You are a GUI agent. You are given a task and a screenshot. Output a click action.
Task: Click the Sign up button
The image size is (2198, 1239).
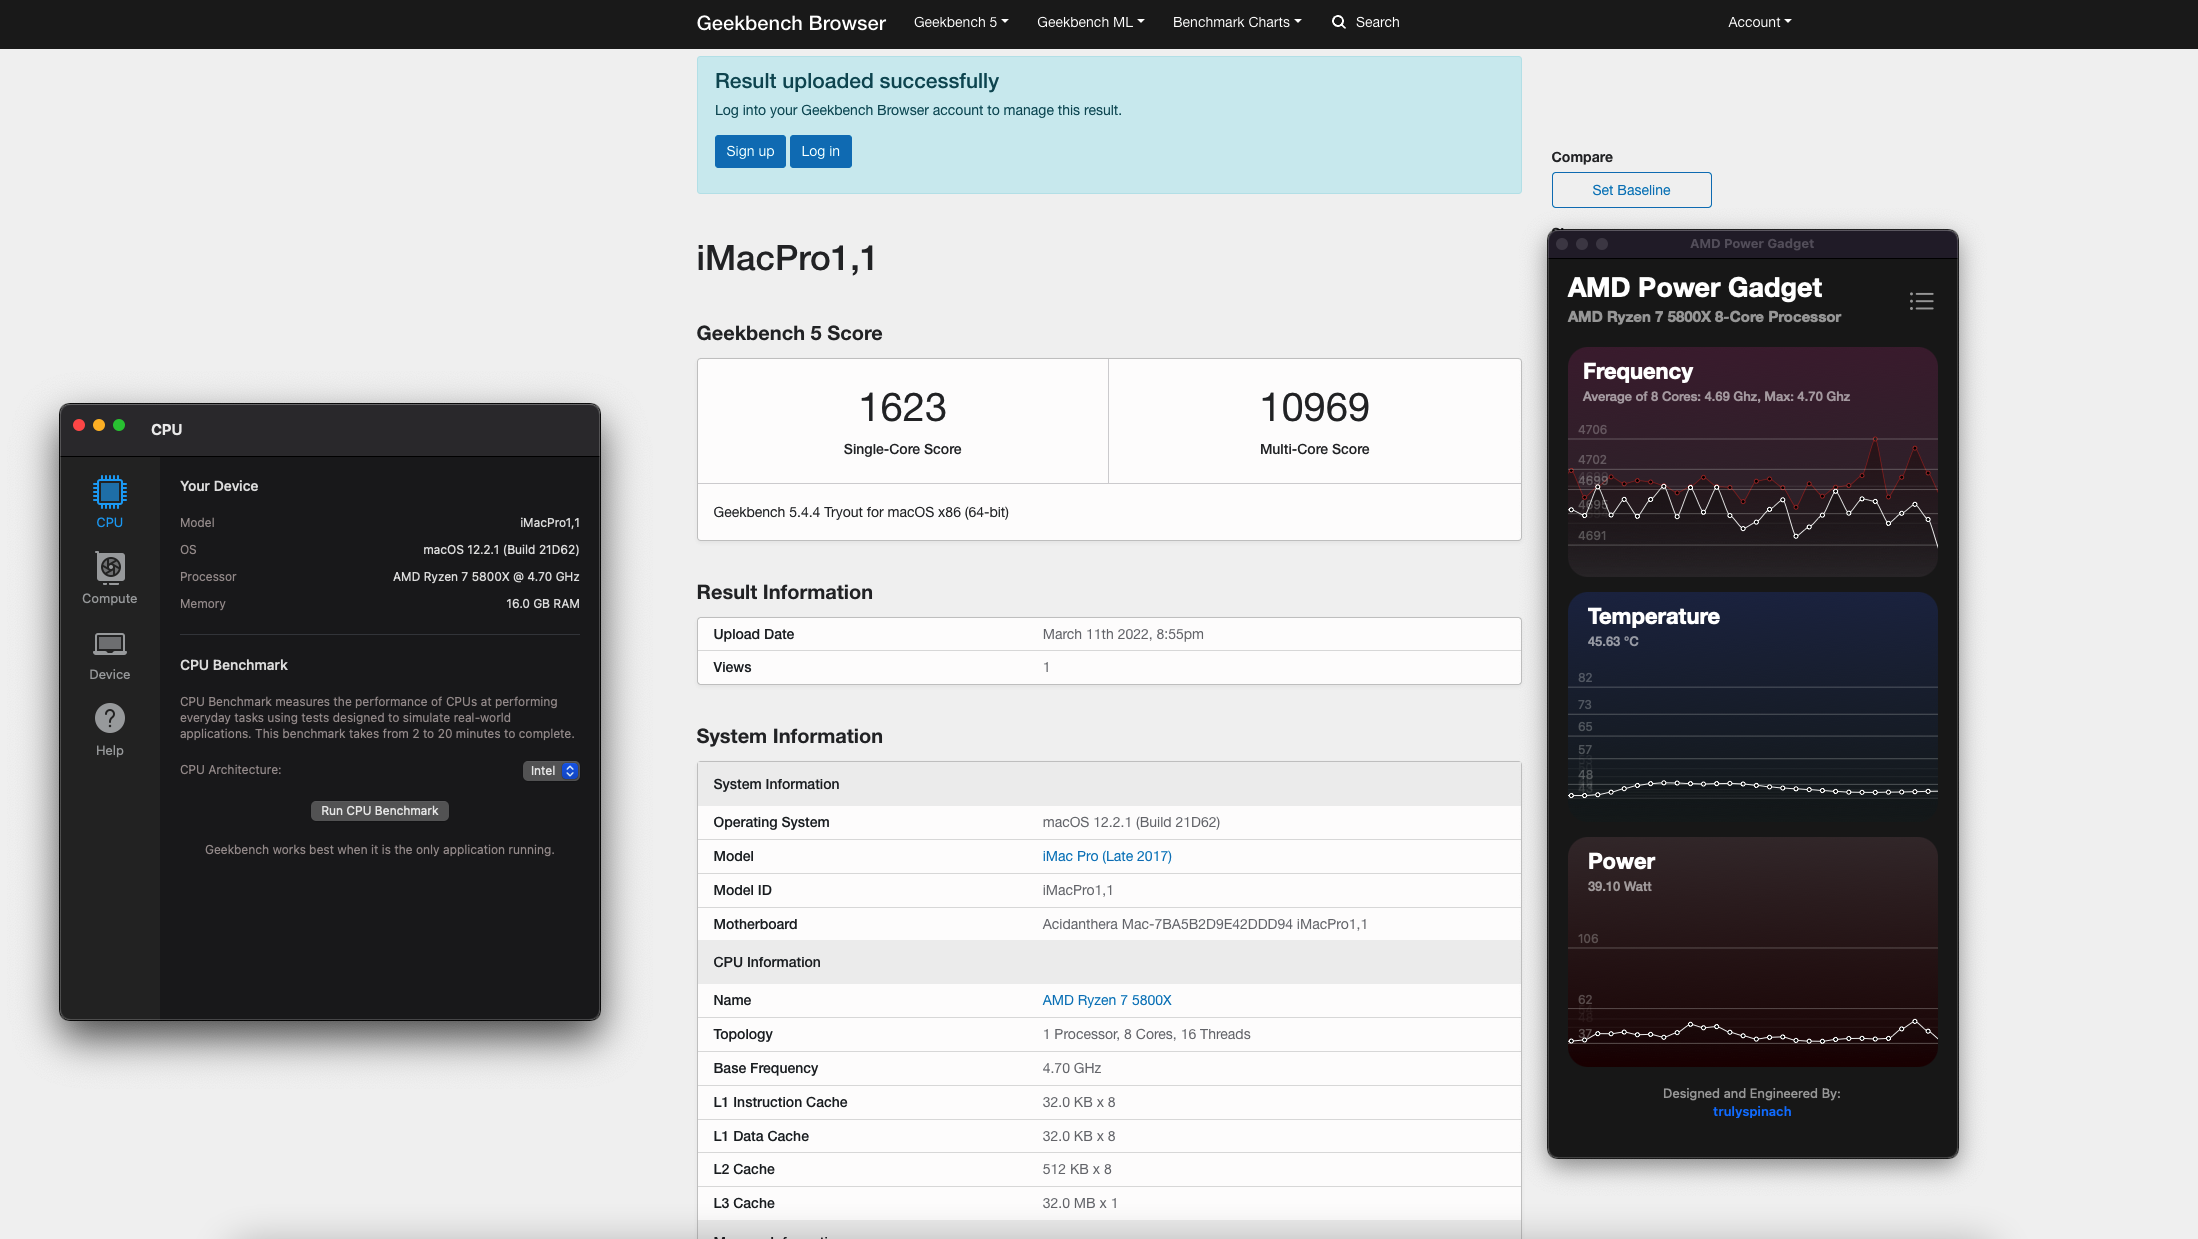coord(750,151)
